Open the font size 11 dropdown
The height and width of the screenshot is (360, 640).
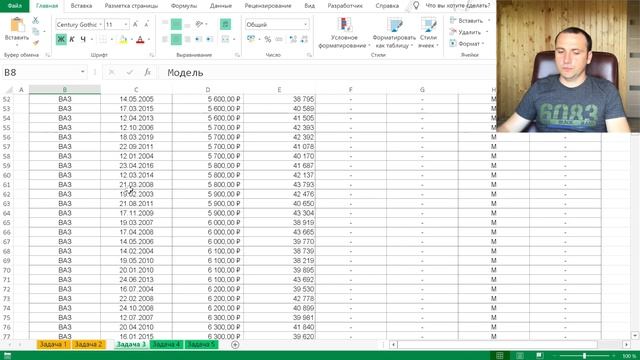pos(125,24)
